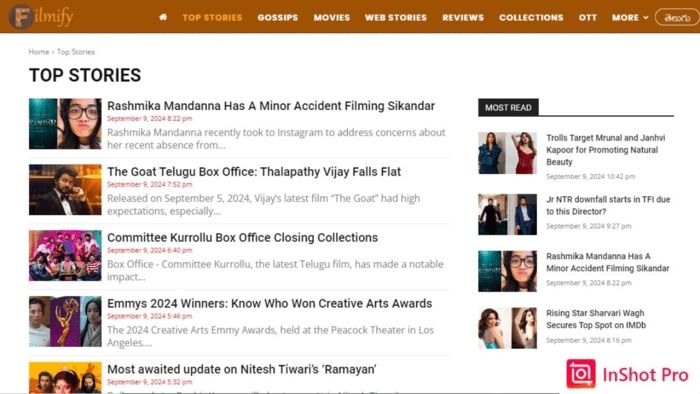Click Jr NTR sidebar thumbnail
700x394 pixels.
508,214
